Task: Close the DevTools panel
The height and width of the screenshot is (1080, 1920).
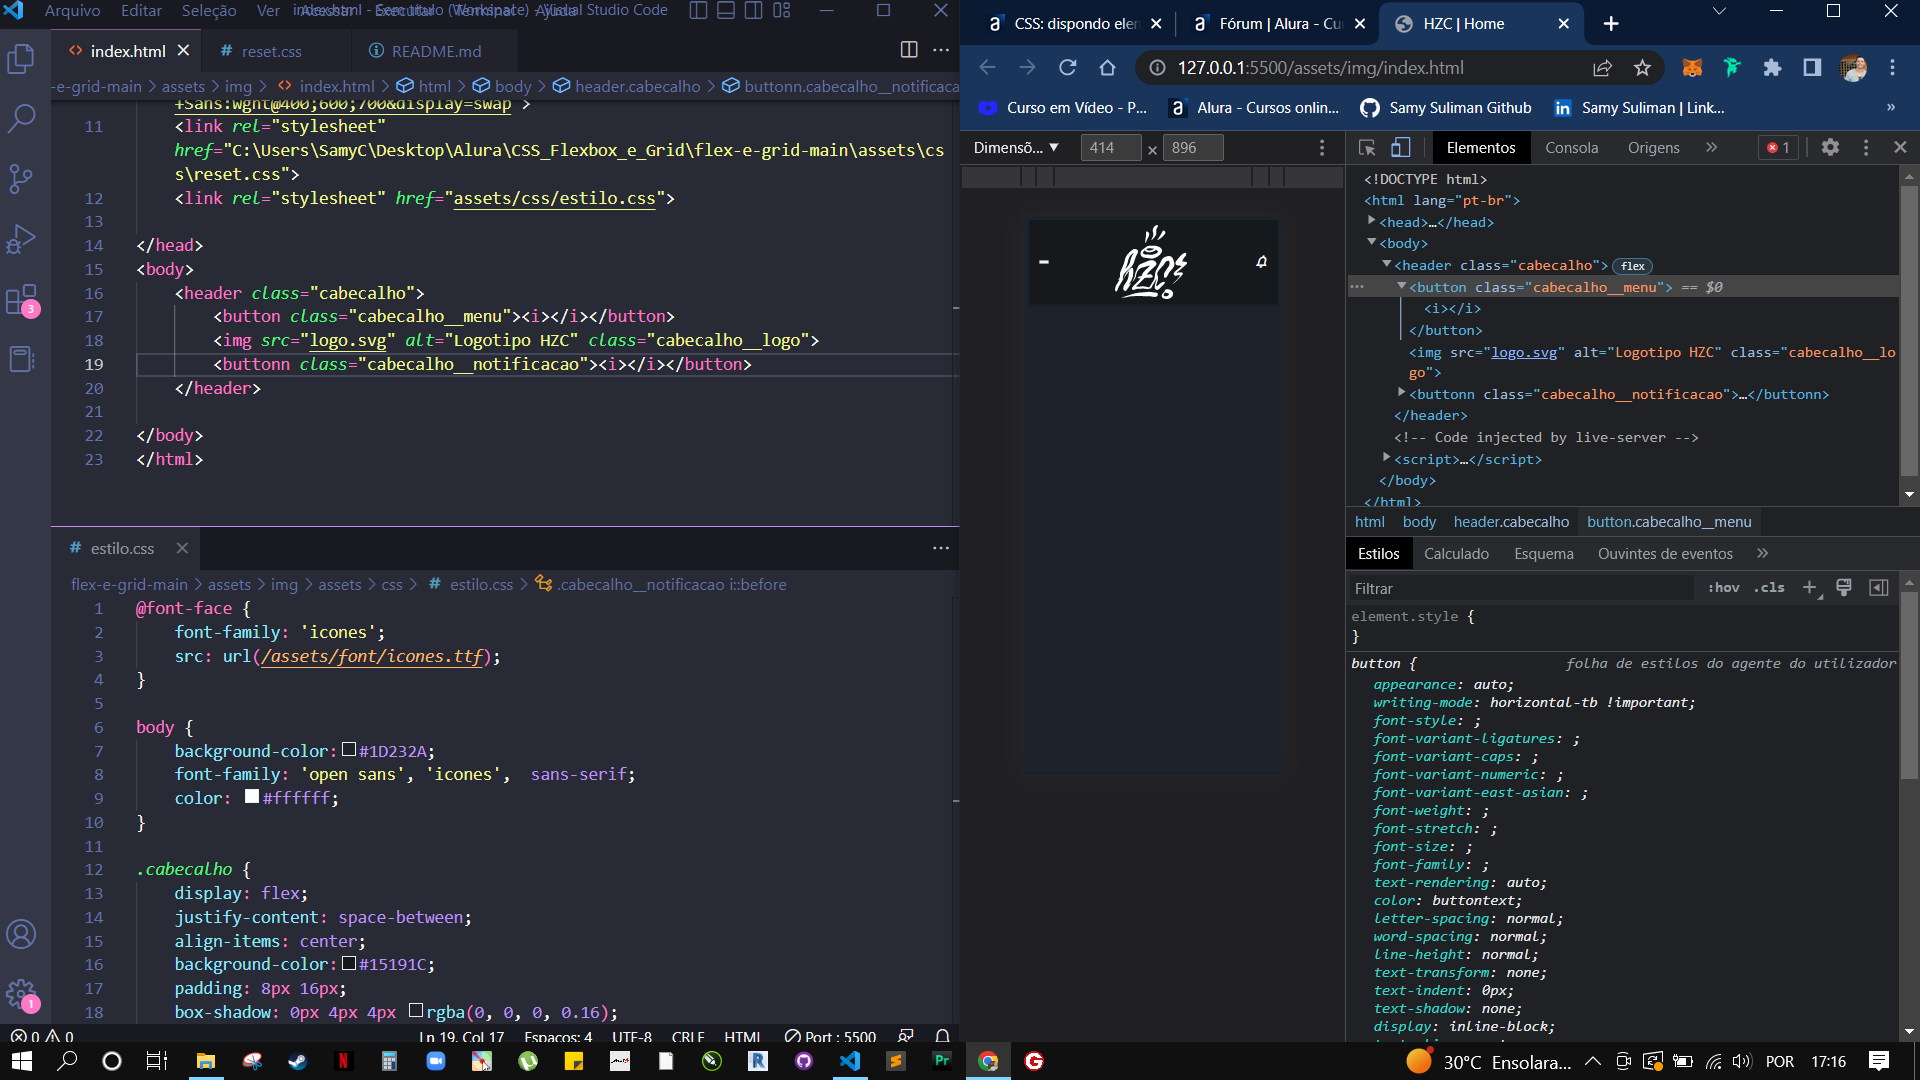Action: (x=1900, y=148)
